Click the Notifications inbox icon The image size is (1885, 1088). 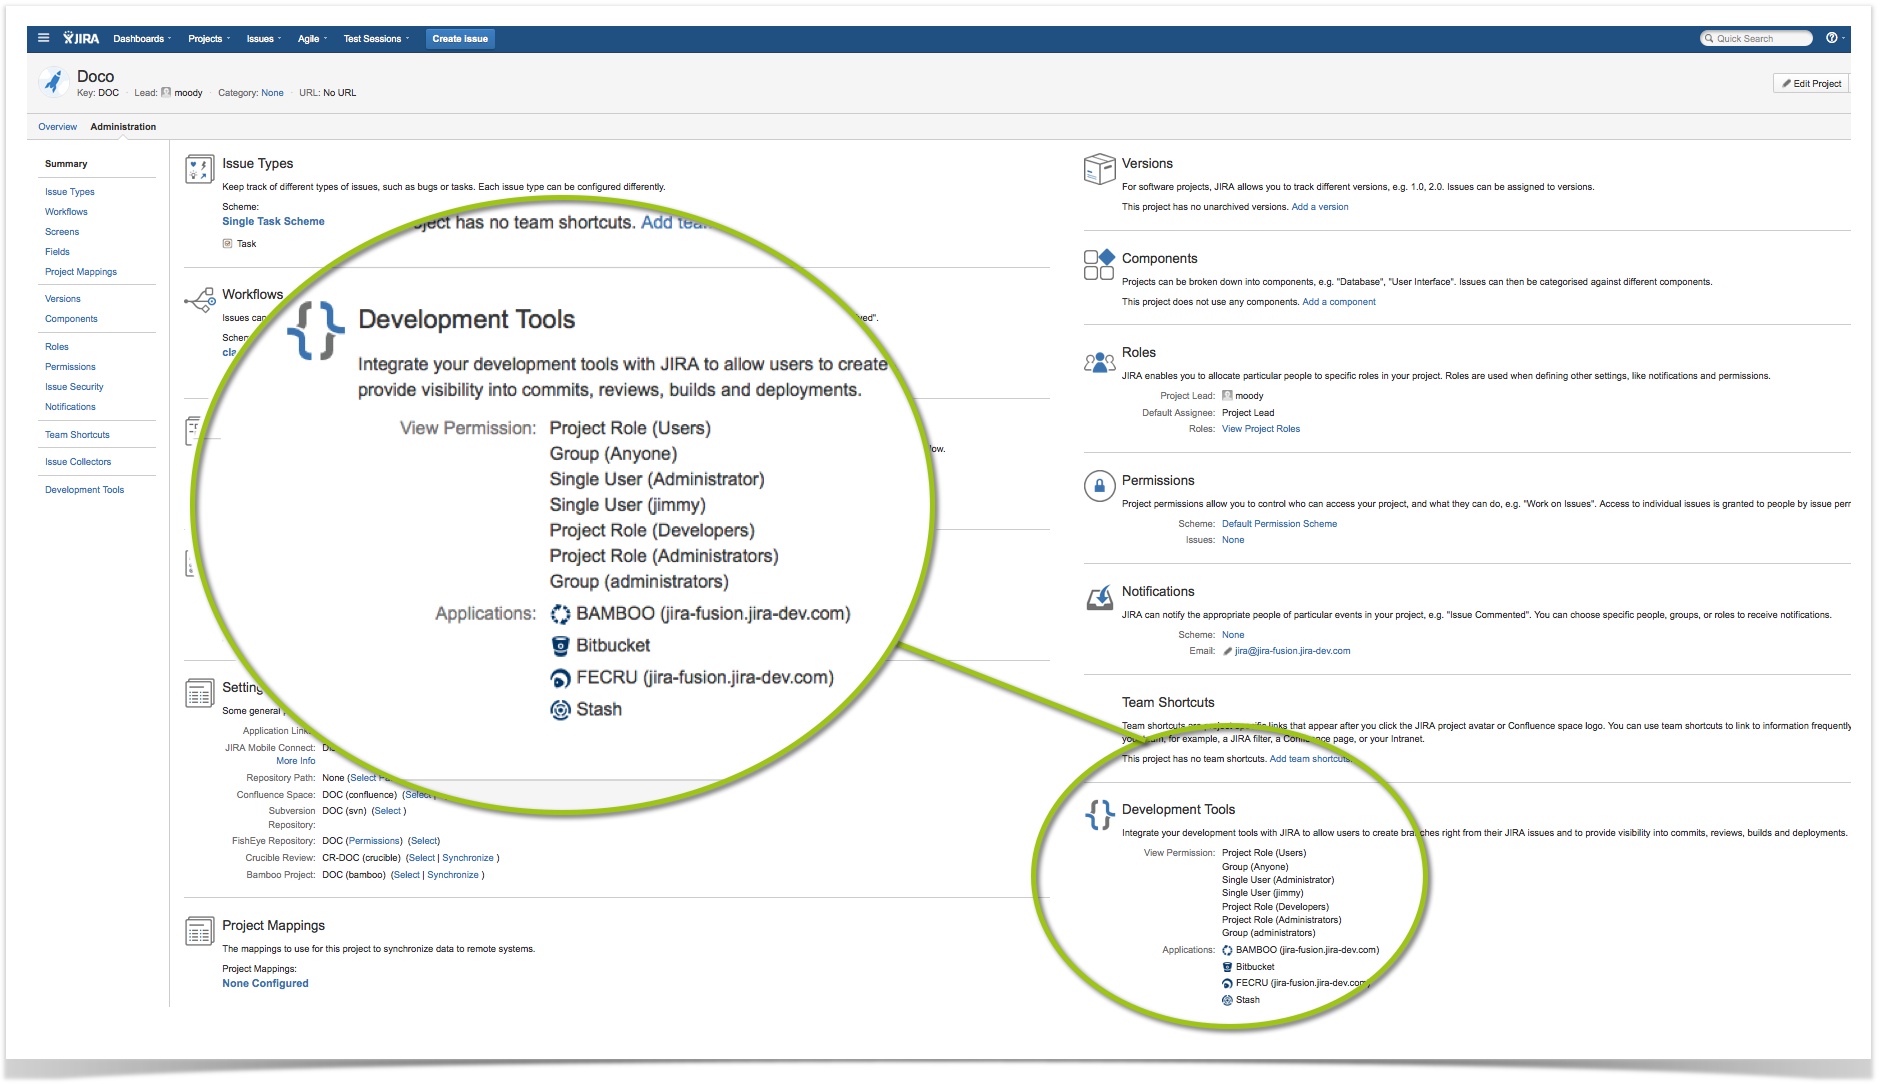tap(1099, 598)
